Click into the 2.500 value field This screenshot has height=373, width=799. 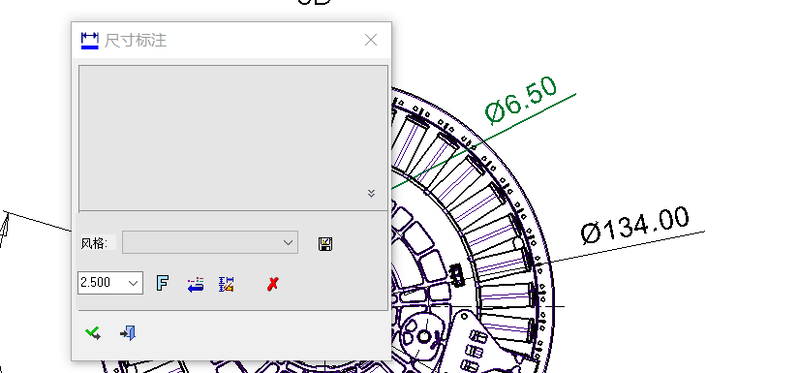102,283
